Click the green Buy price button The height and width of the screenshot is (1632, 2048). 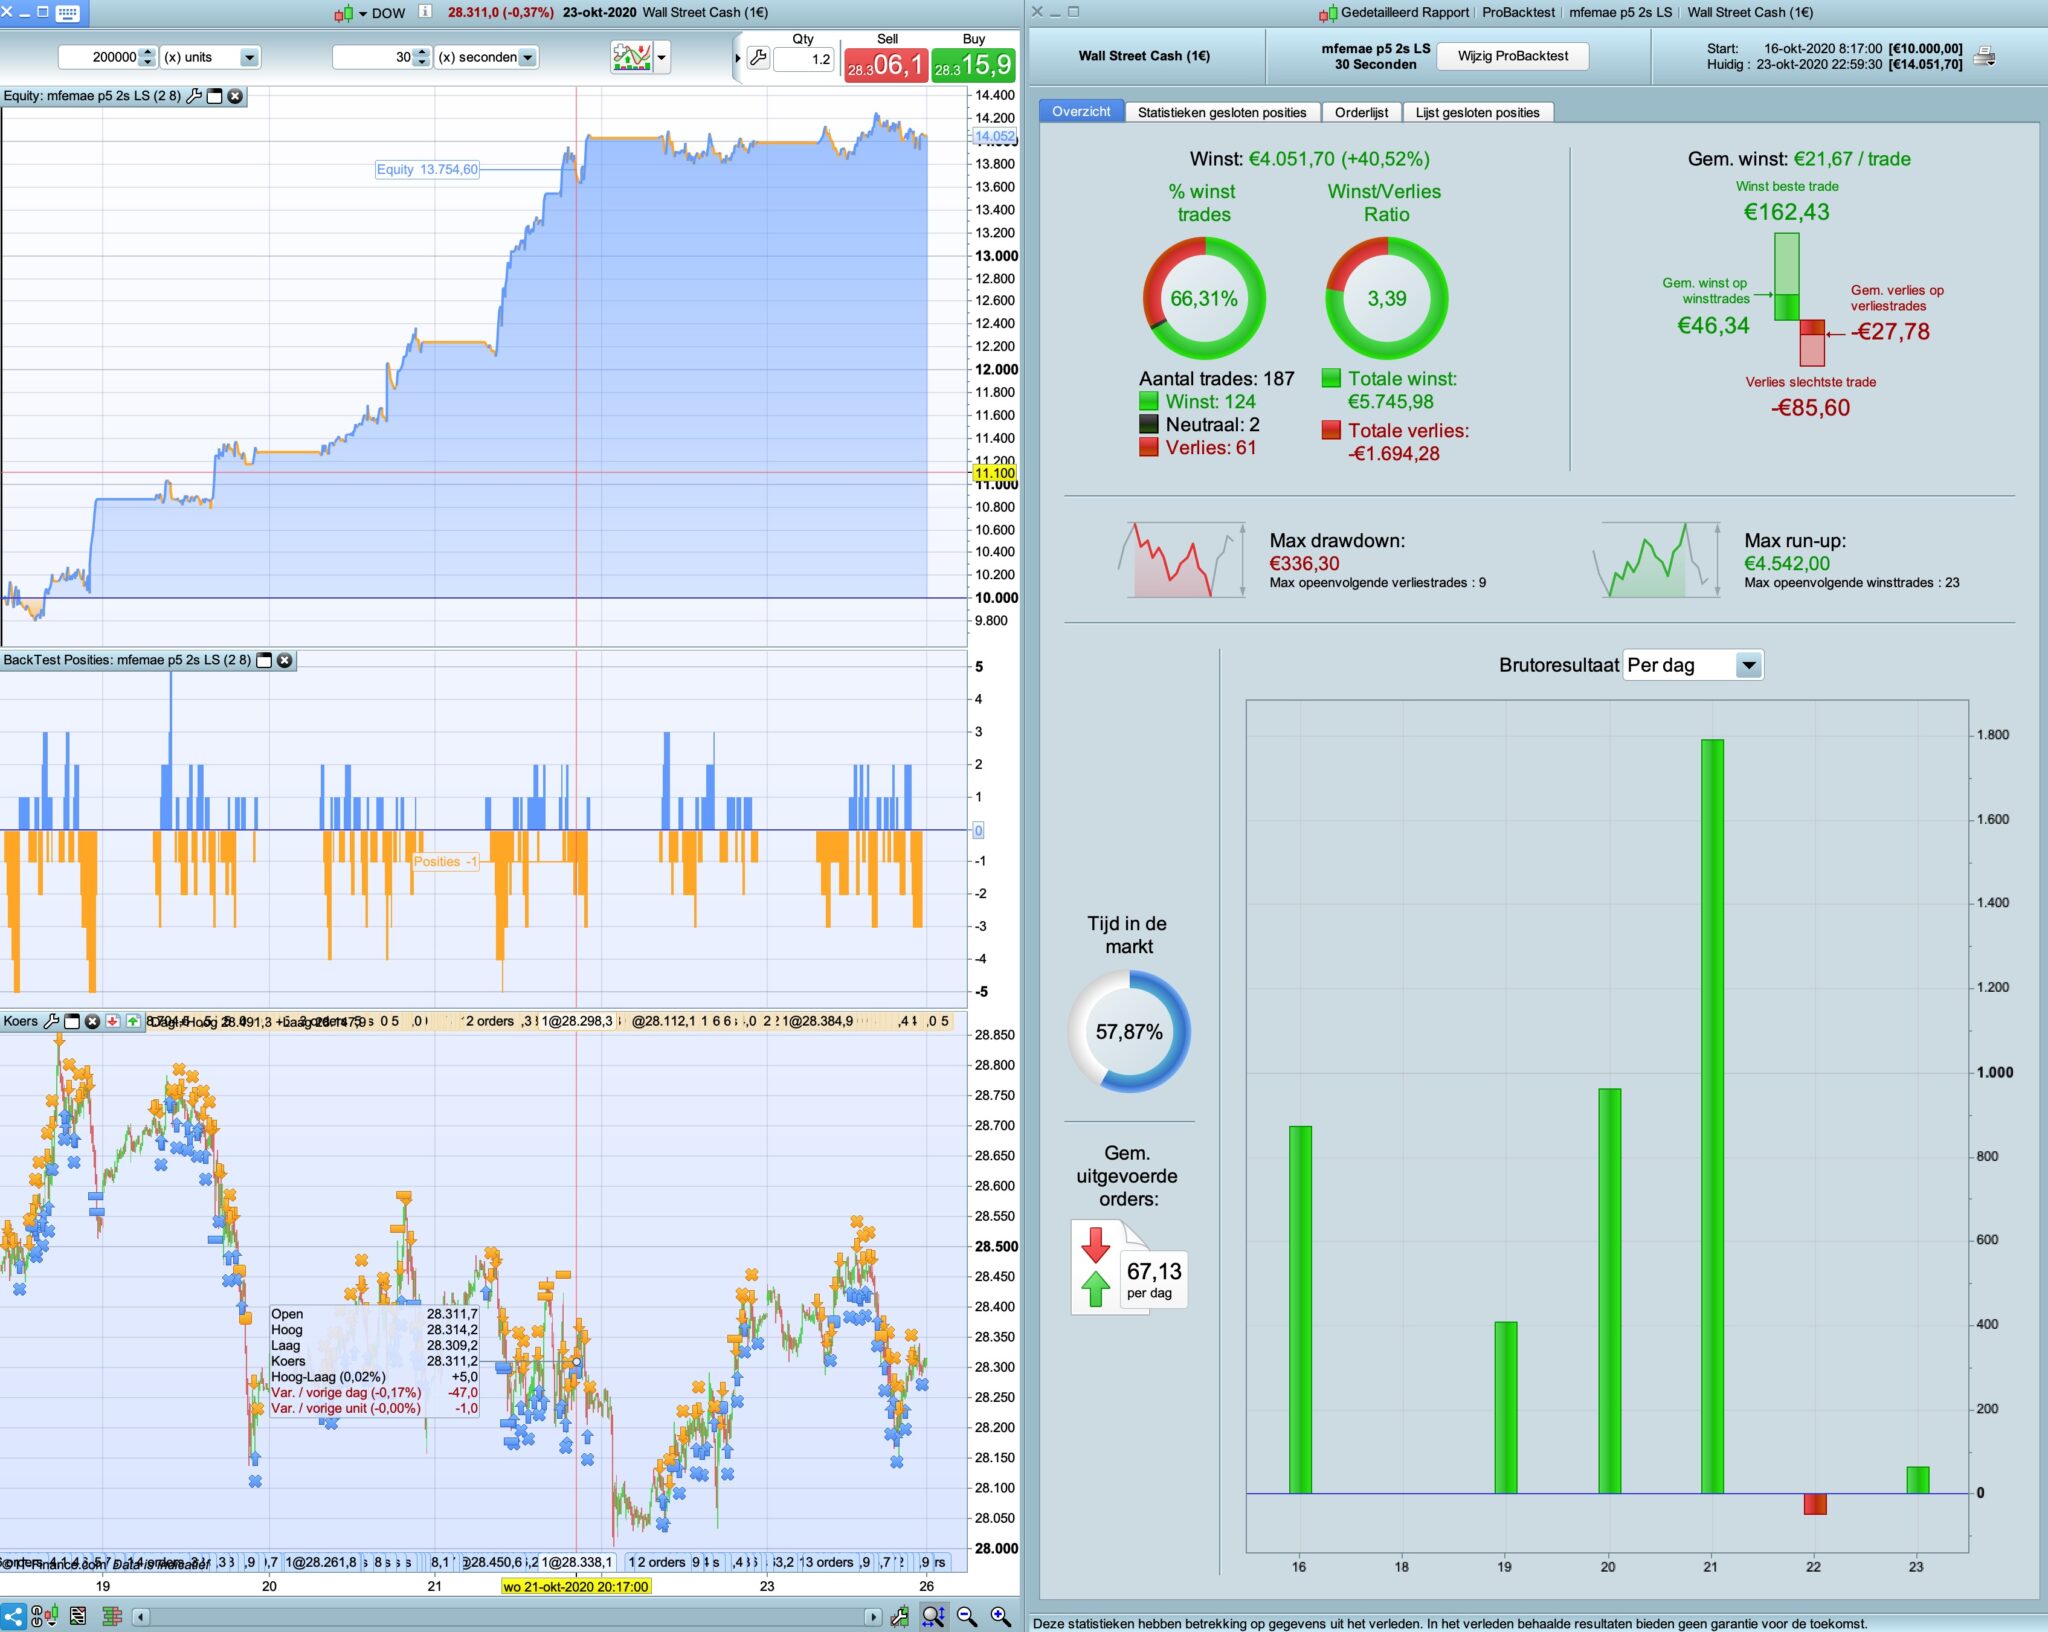973,65
